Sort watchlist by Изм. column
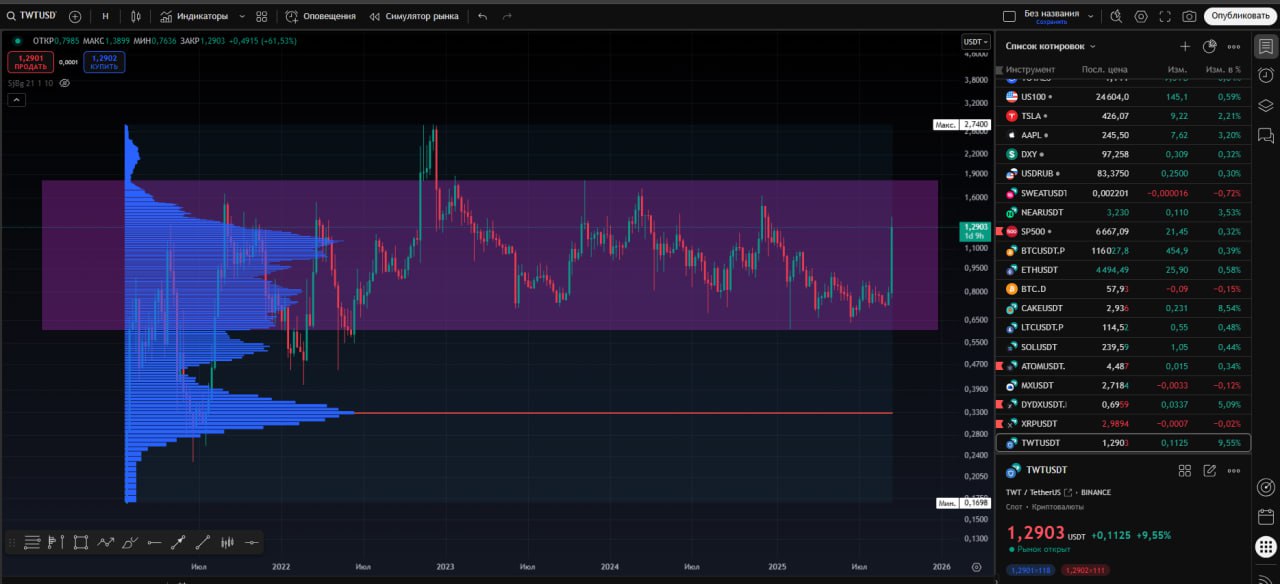This screenshot has width=1280, height=584. [1177, 69]
